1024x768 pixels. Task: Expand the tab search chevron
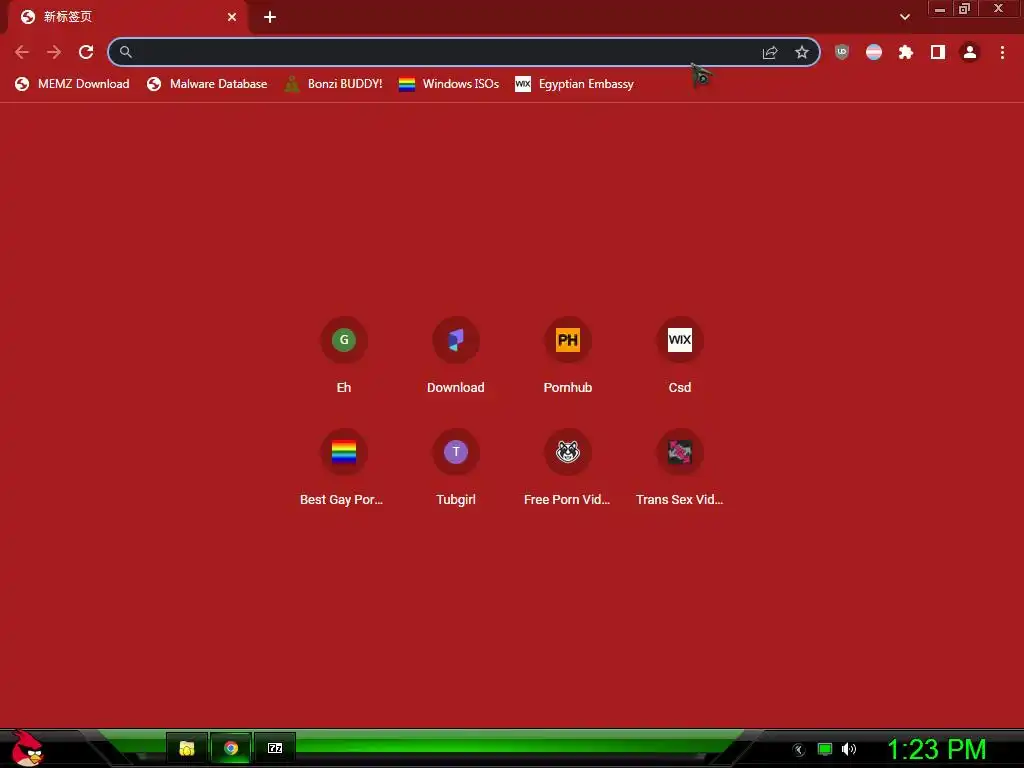pos(904,17)
